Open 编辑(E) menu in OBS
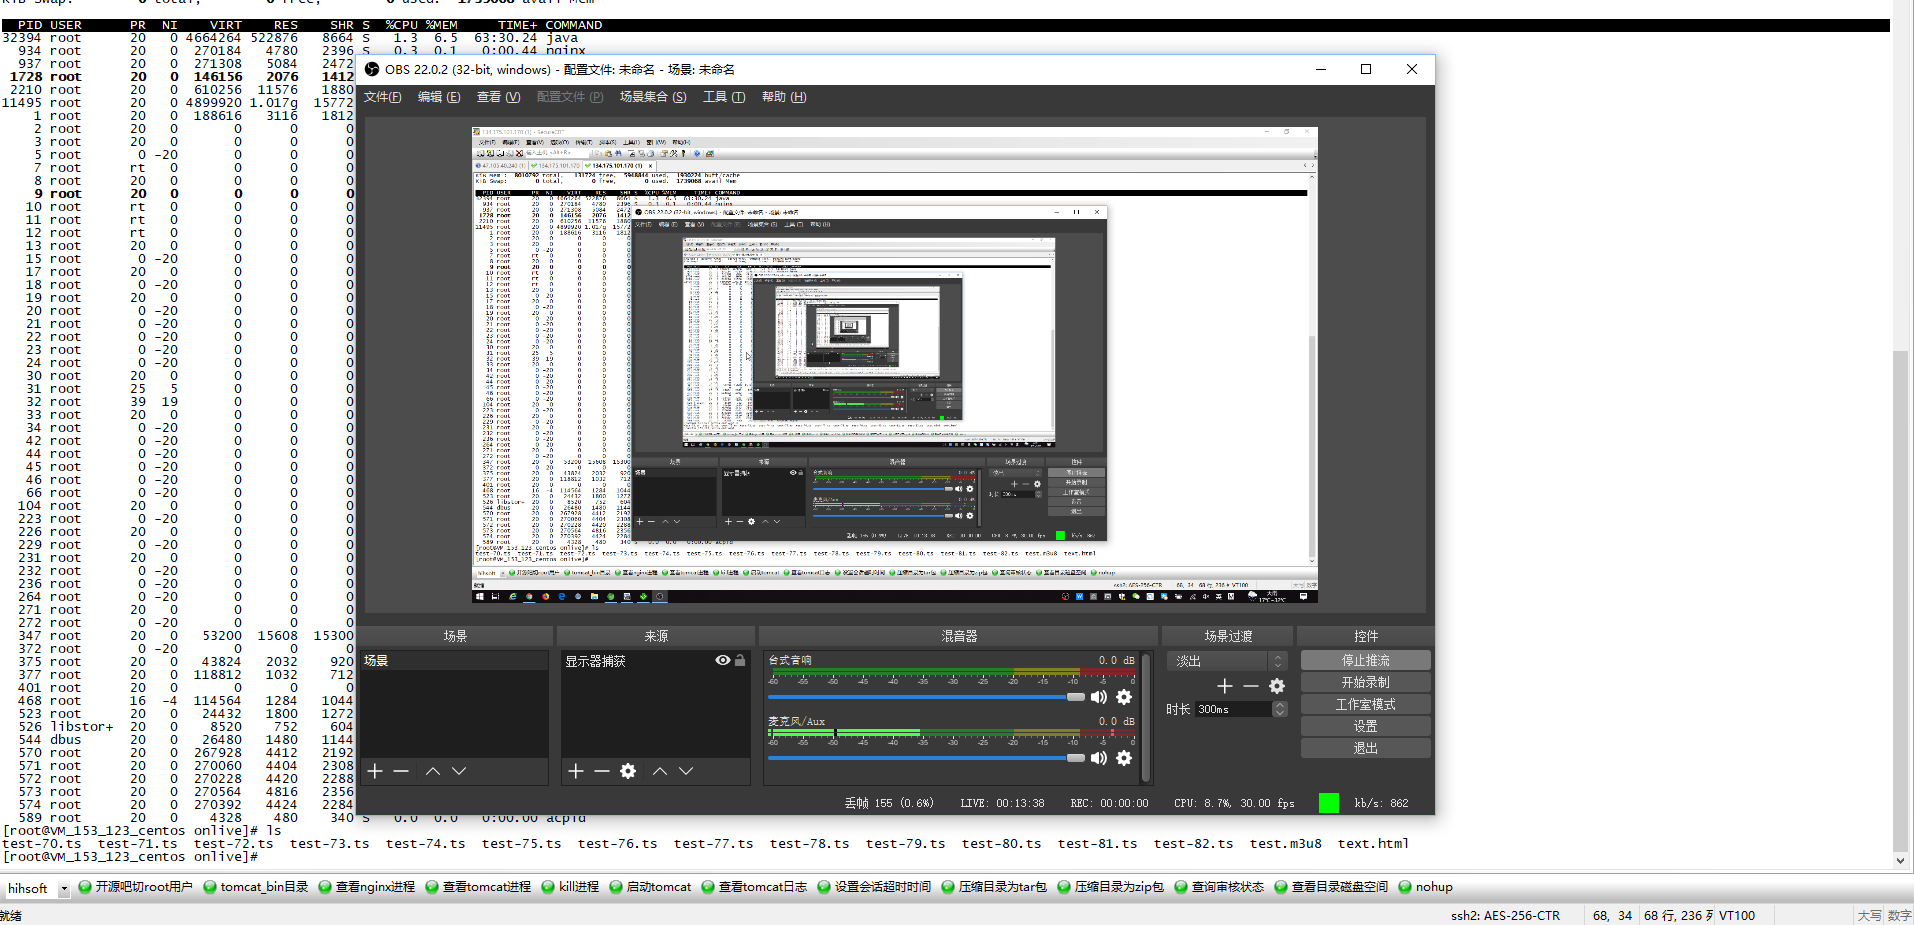The height and width of the screenshot is (925, 1914). point(439,97)
